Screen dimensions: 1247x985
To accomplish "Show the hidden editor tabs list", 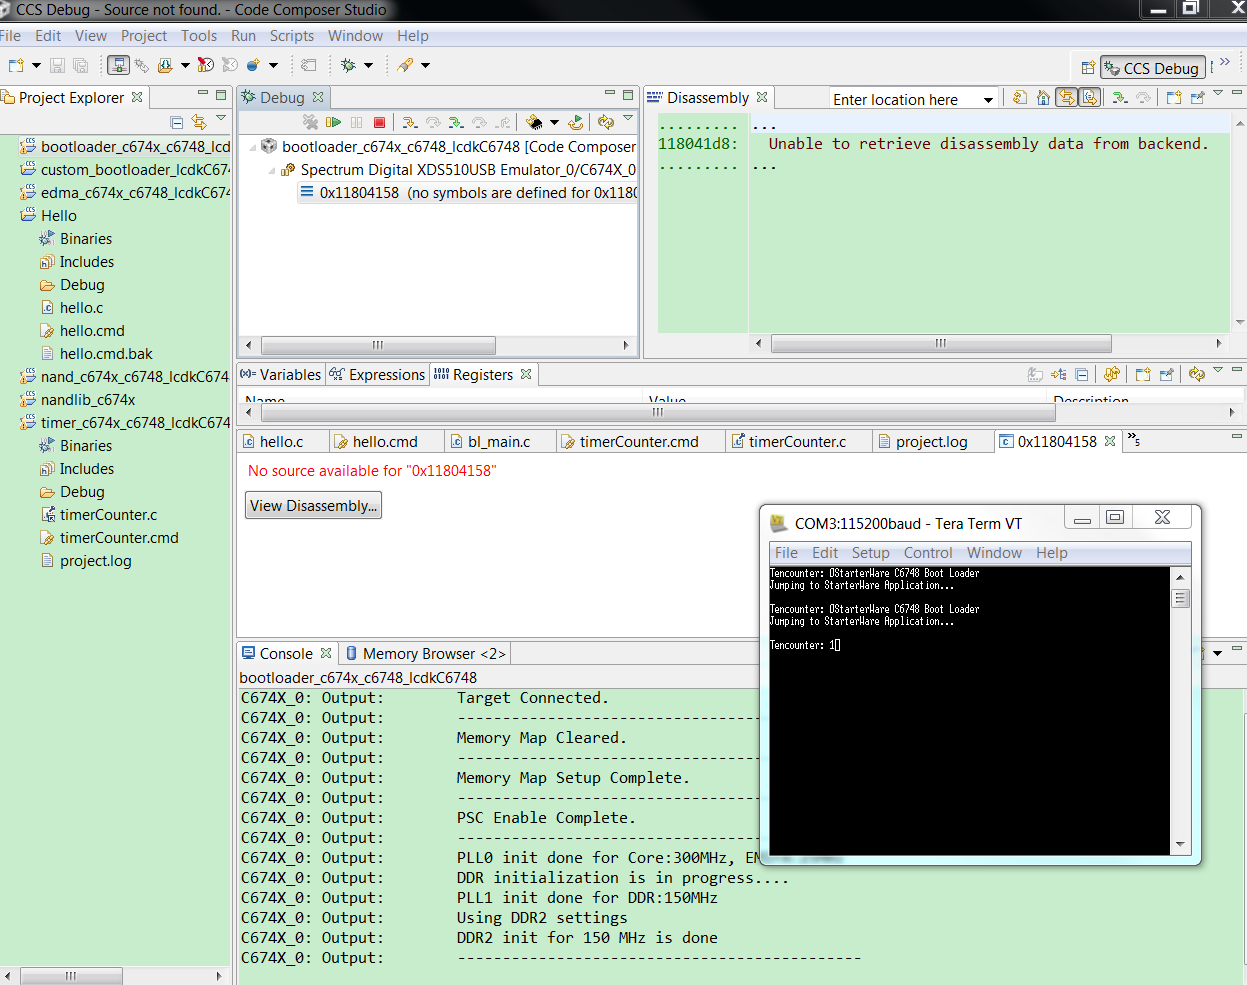I will point(1133,438).
